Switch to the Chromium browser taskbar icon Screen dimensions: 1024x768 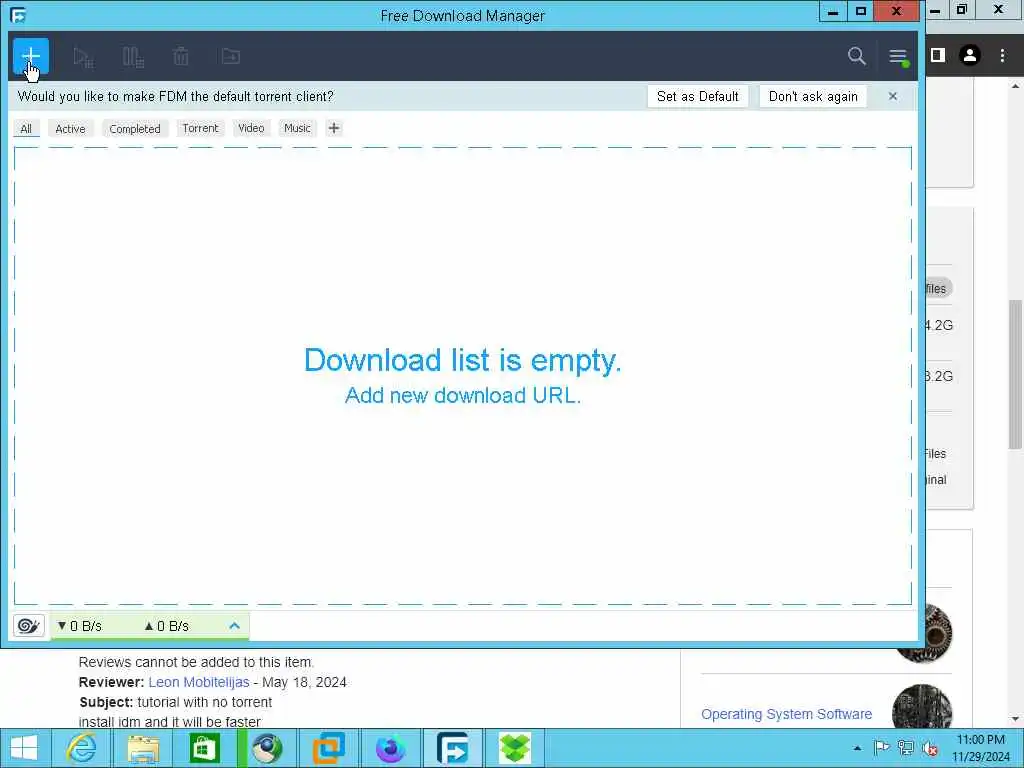(266, 748)
